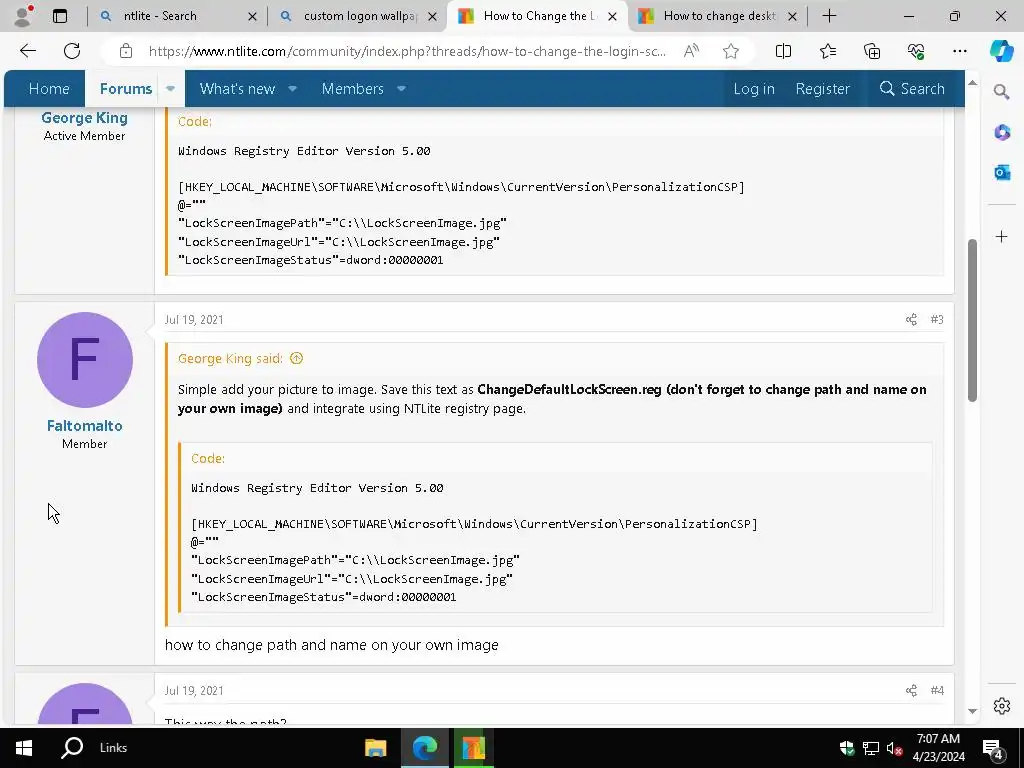Viewport: 1024px width, 768px height.
Task: Go back to previous page
Action: [28, 51]
